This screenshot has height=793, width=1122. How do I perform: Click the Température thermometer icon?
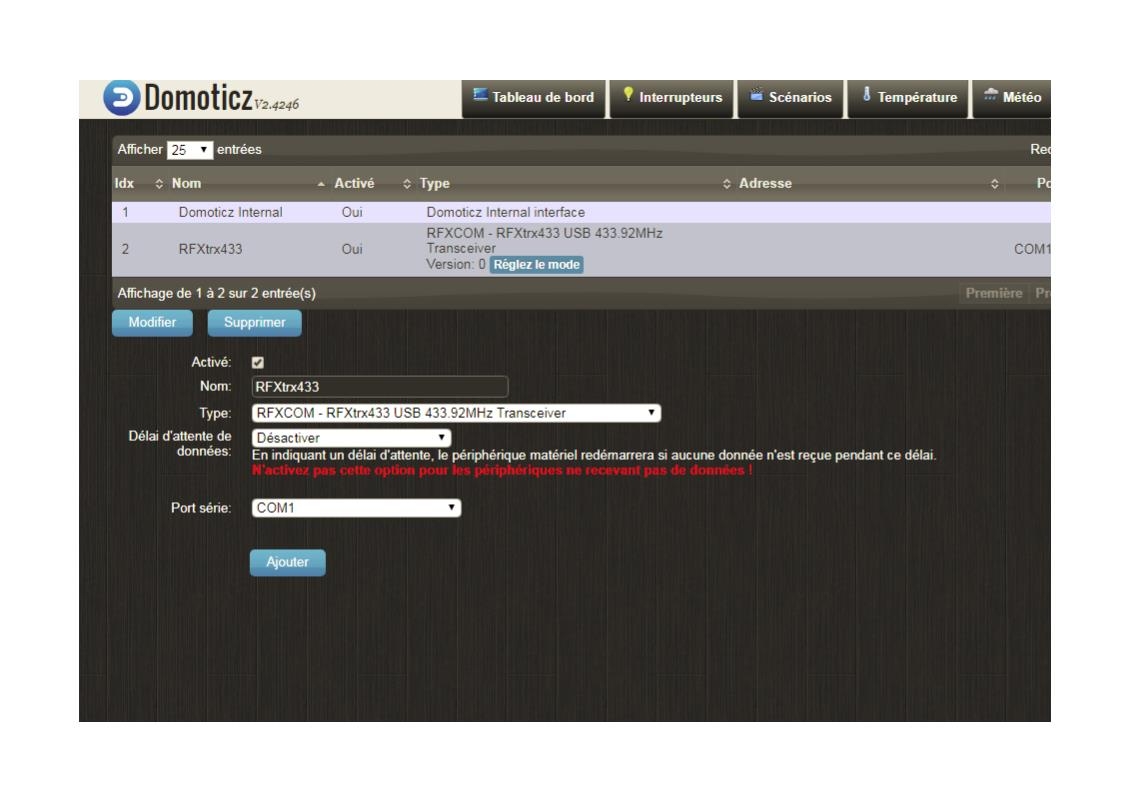point(867,94)
